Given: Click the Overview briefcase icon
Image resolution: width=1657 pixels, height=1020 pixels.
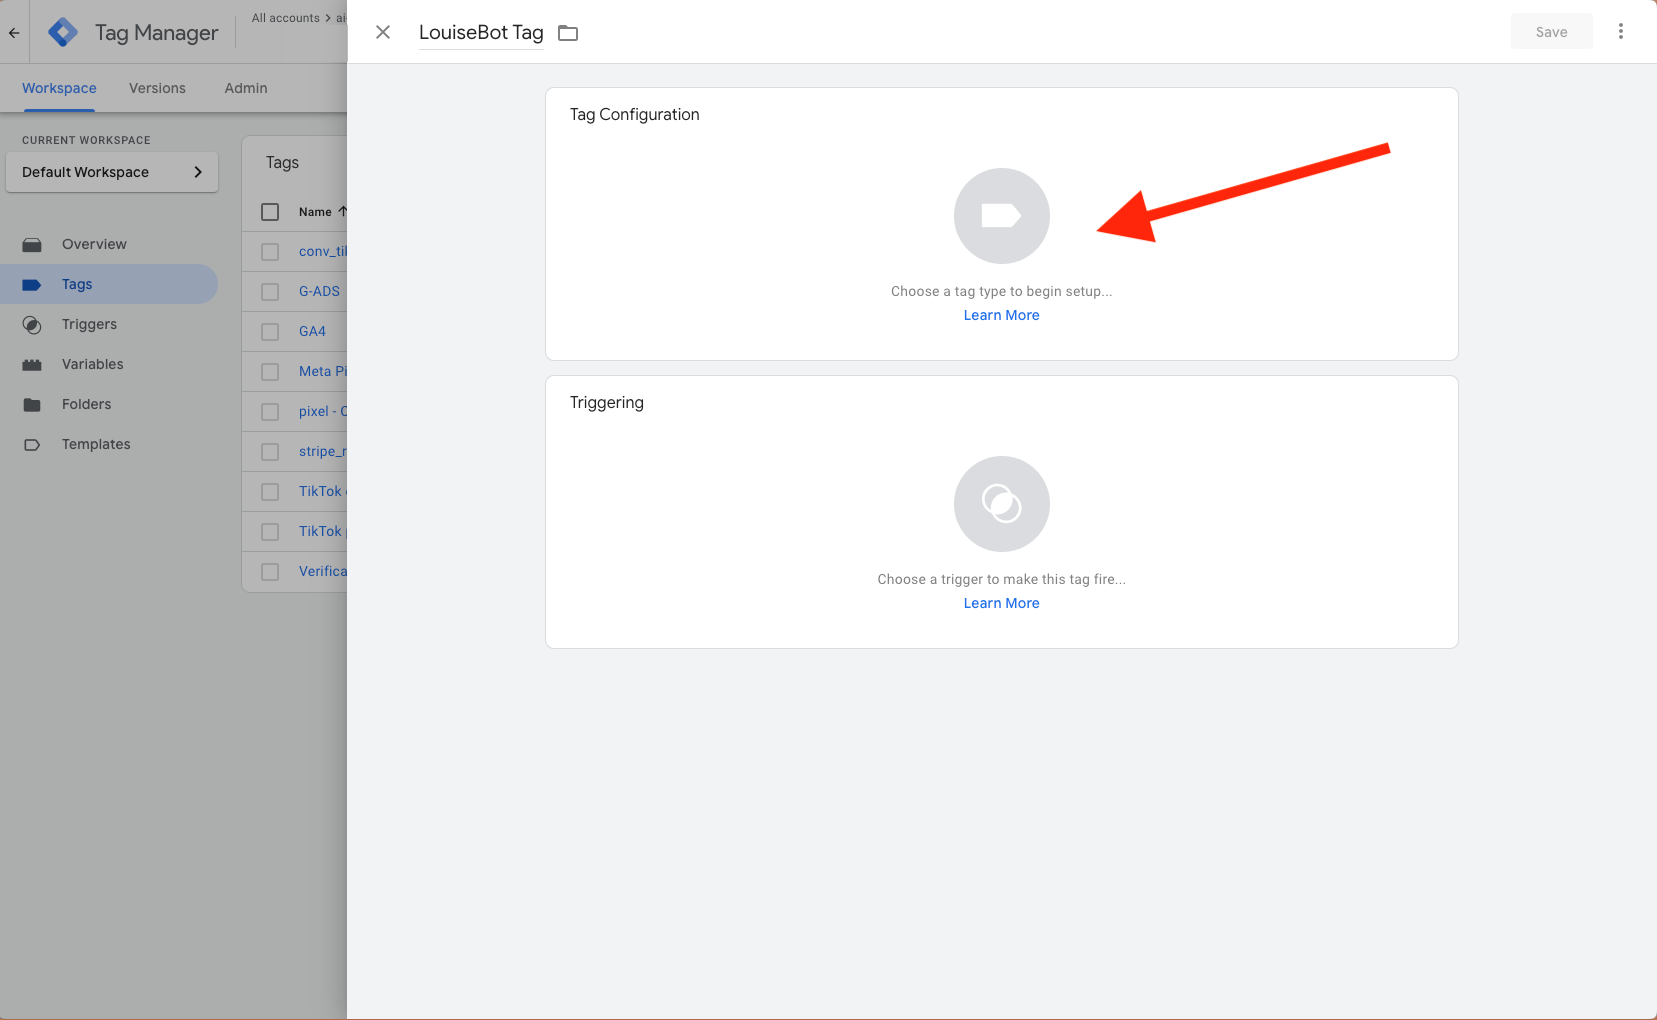Looking at the screenshot, I should click(x=32, y=244).
